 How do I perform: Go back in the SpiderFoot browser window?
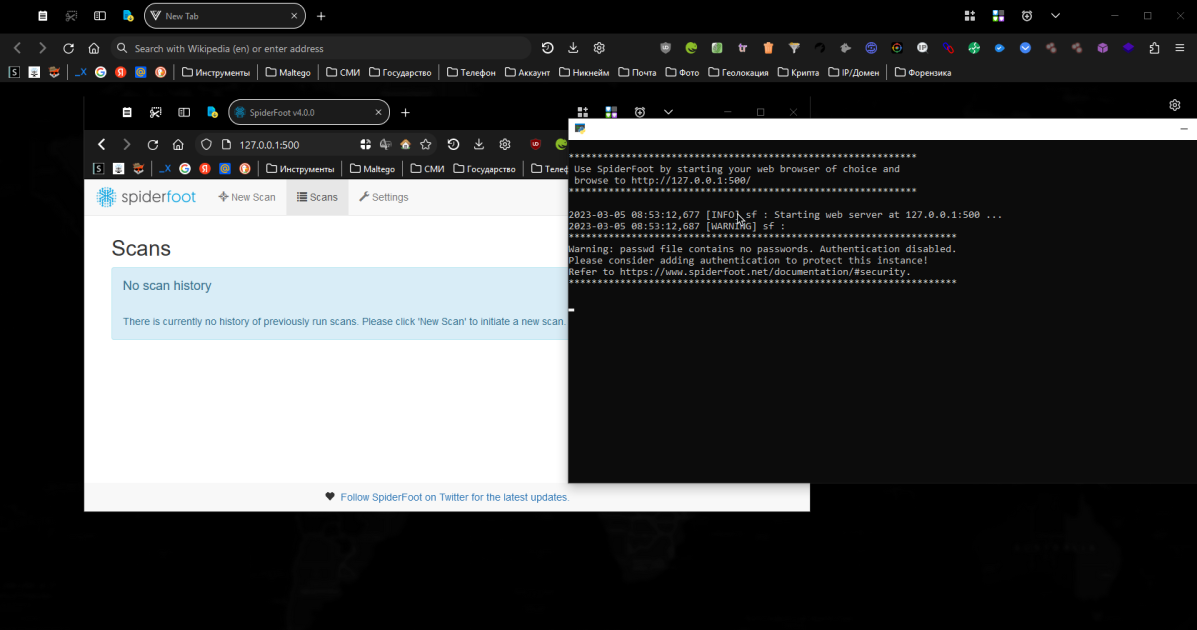coord(102,144)
